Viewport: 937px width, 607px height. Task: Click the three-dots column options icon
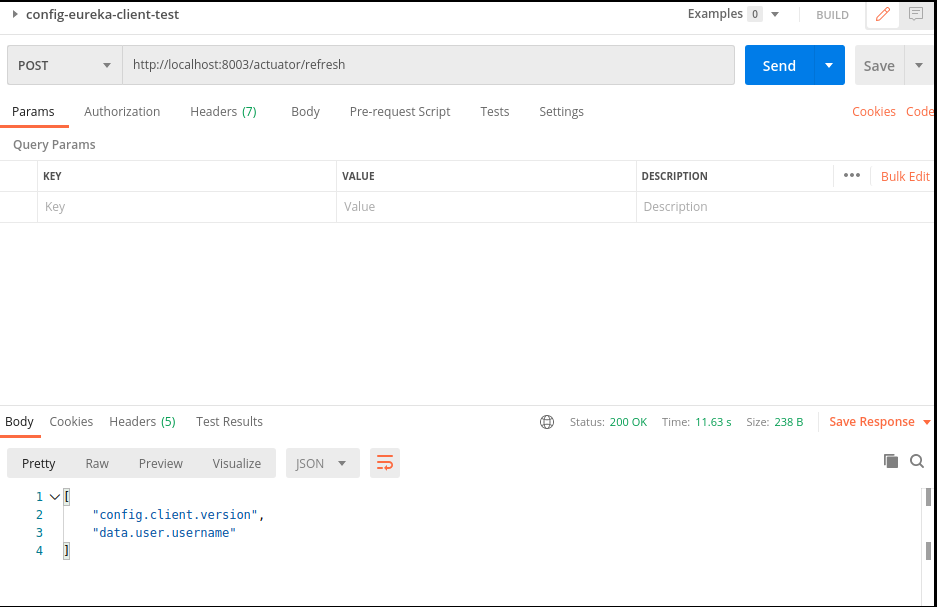click(x=852, y=176)
